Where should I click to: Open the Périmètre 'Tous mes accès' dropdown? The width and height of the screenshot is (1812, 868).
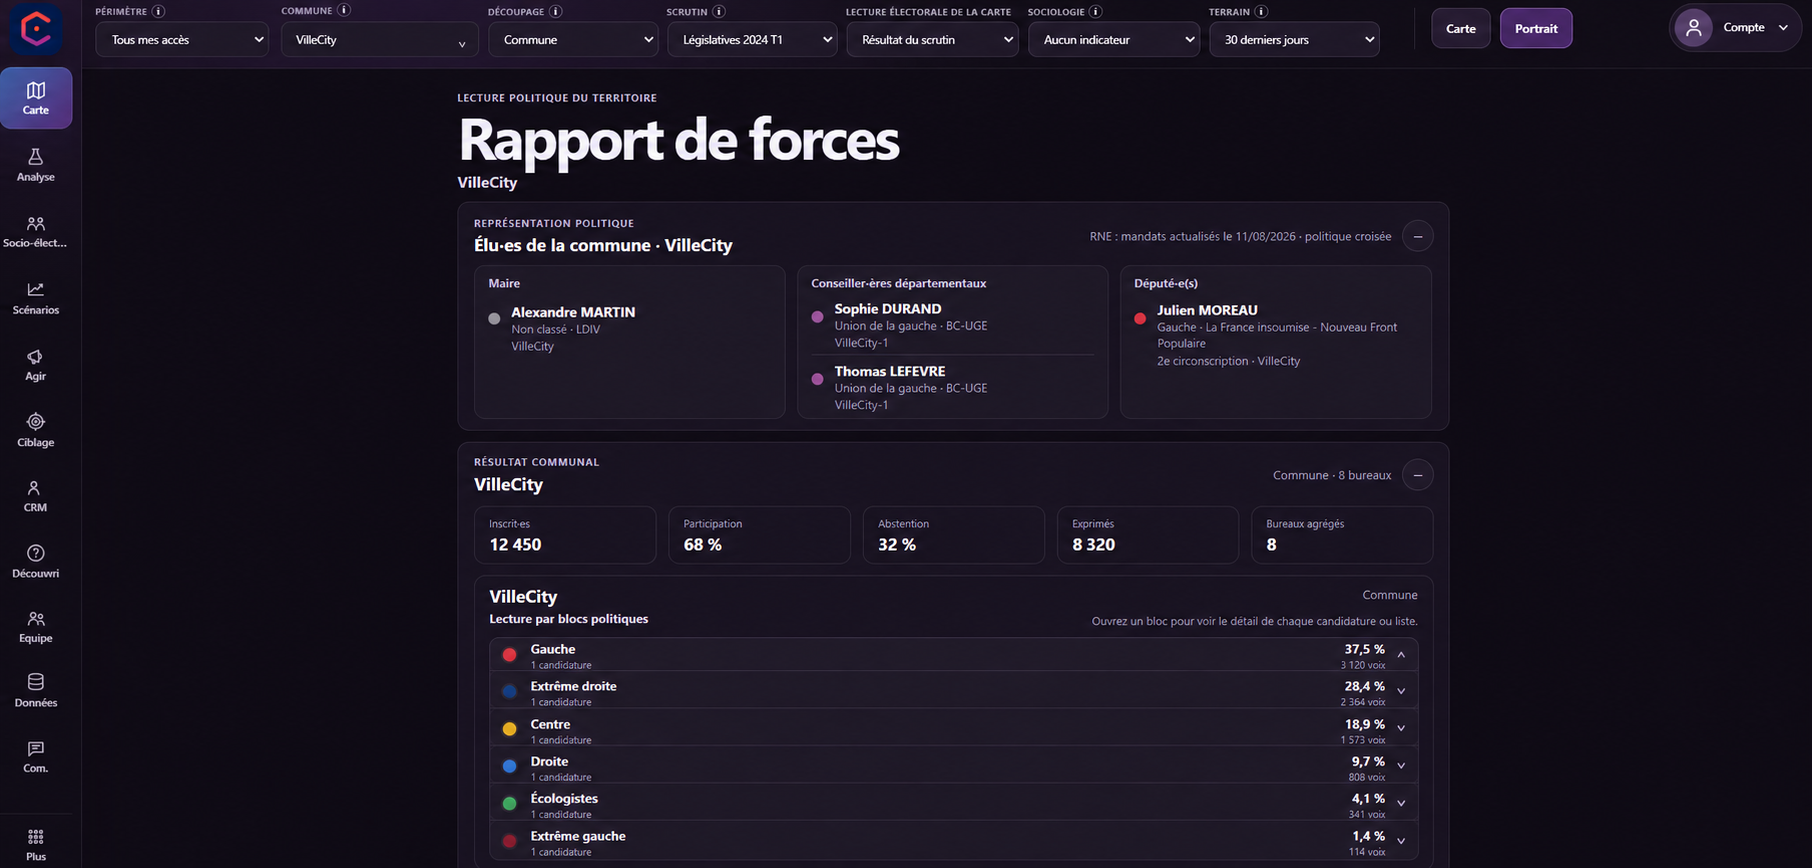(182, 40)
